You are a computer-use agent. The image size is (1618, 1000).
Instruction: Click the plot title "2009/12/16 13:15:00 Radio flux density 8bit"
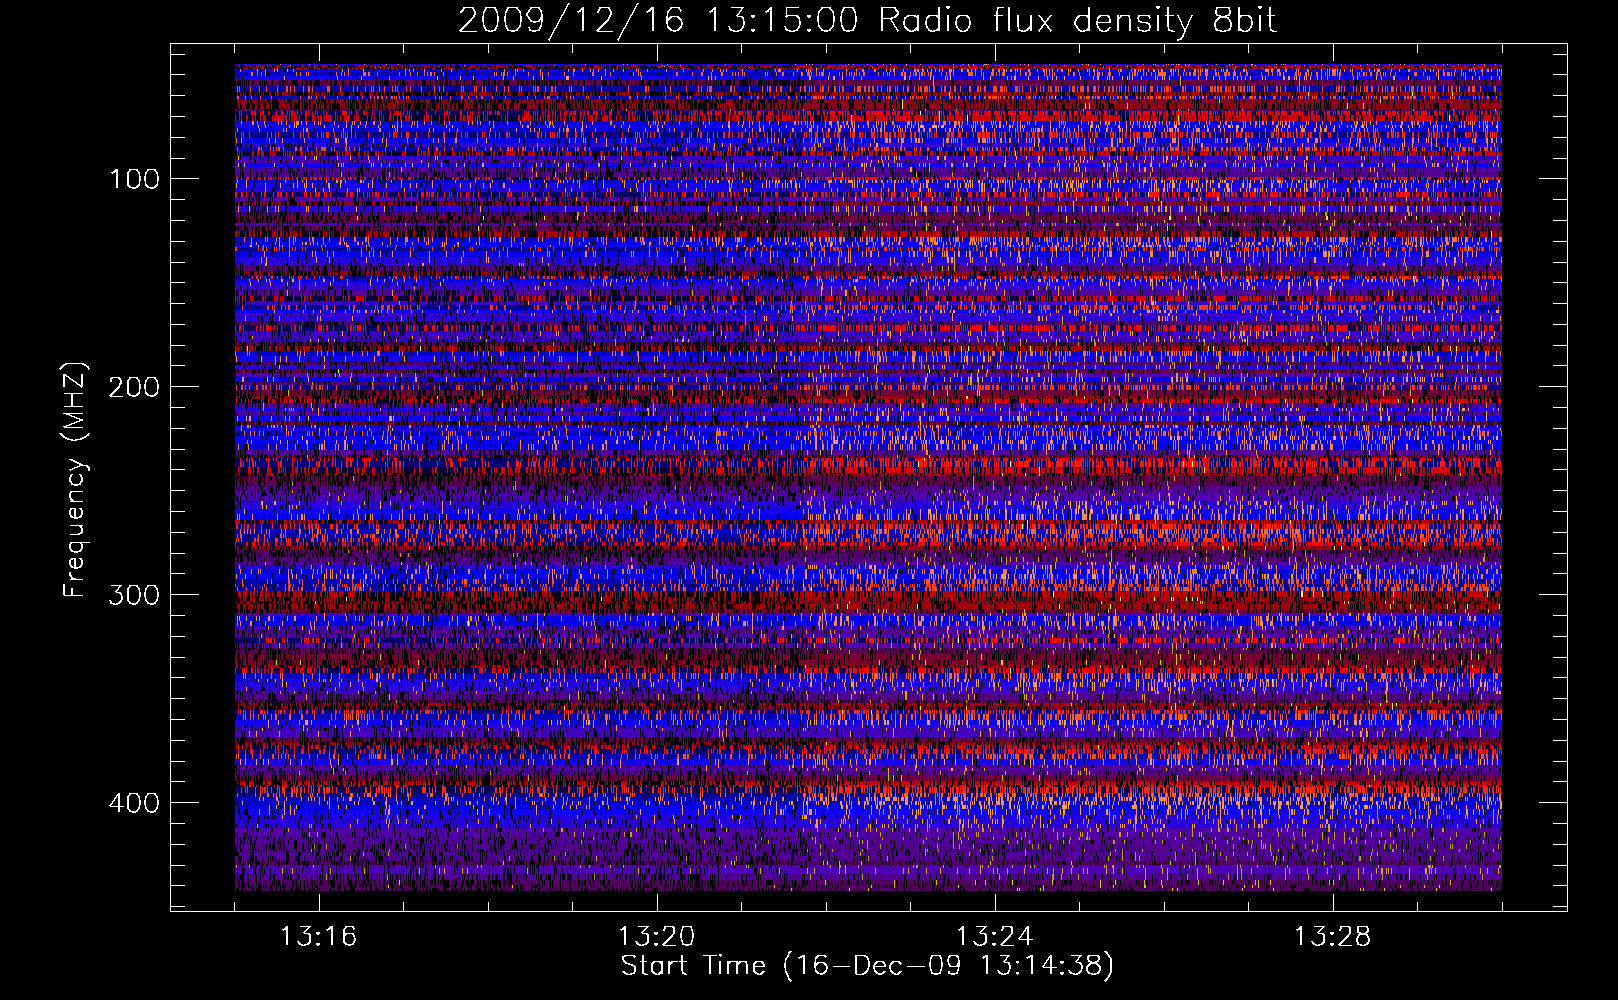tap(868, 20)
